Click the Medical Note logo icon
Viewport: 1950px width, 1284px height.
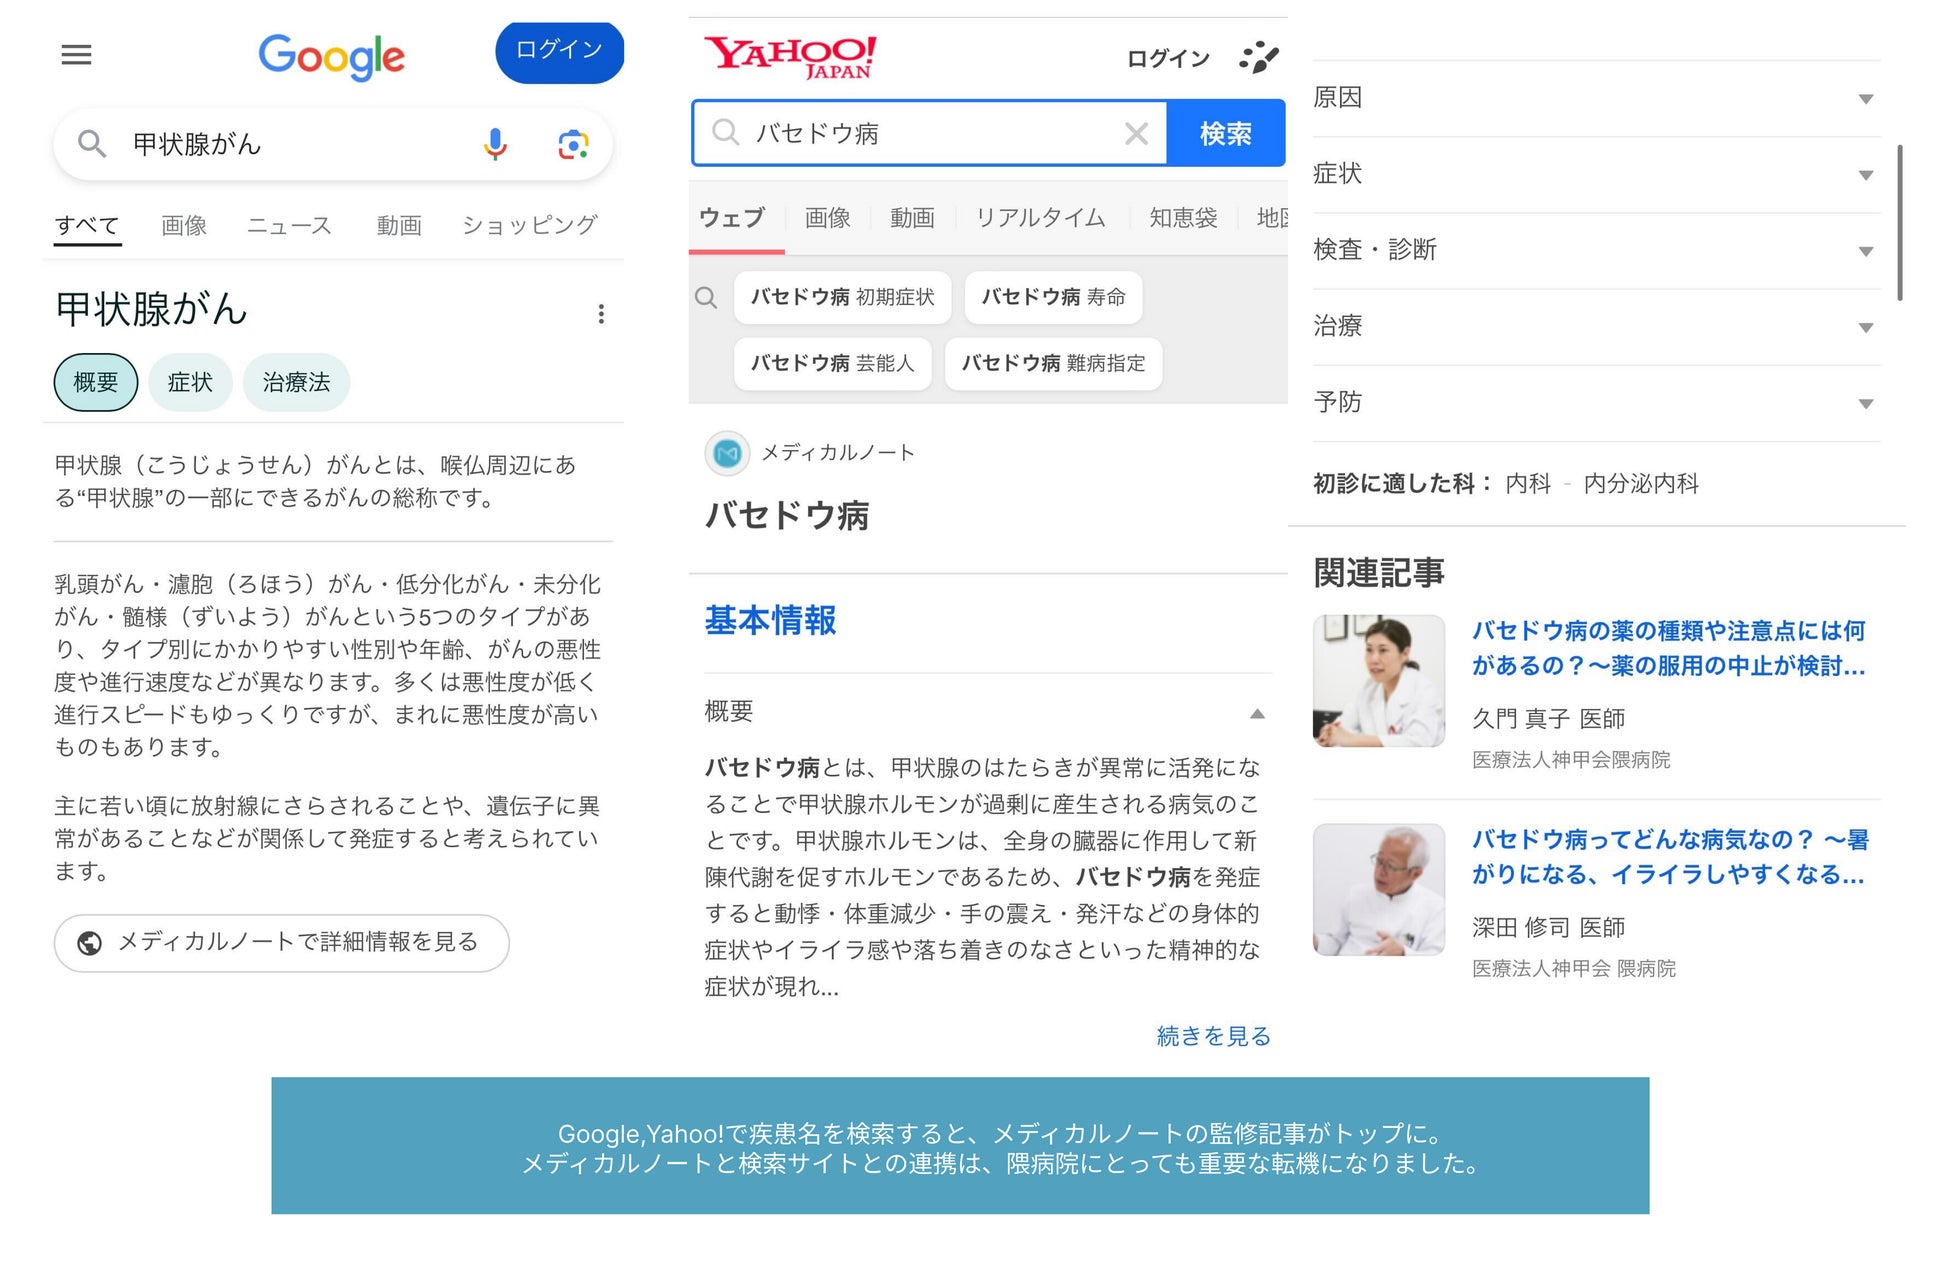coord(727,453)
